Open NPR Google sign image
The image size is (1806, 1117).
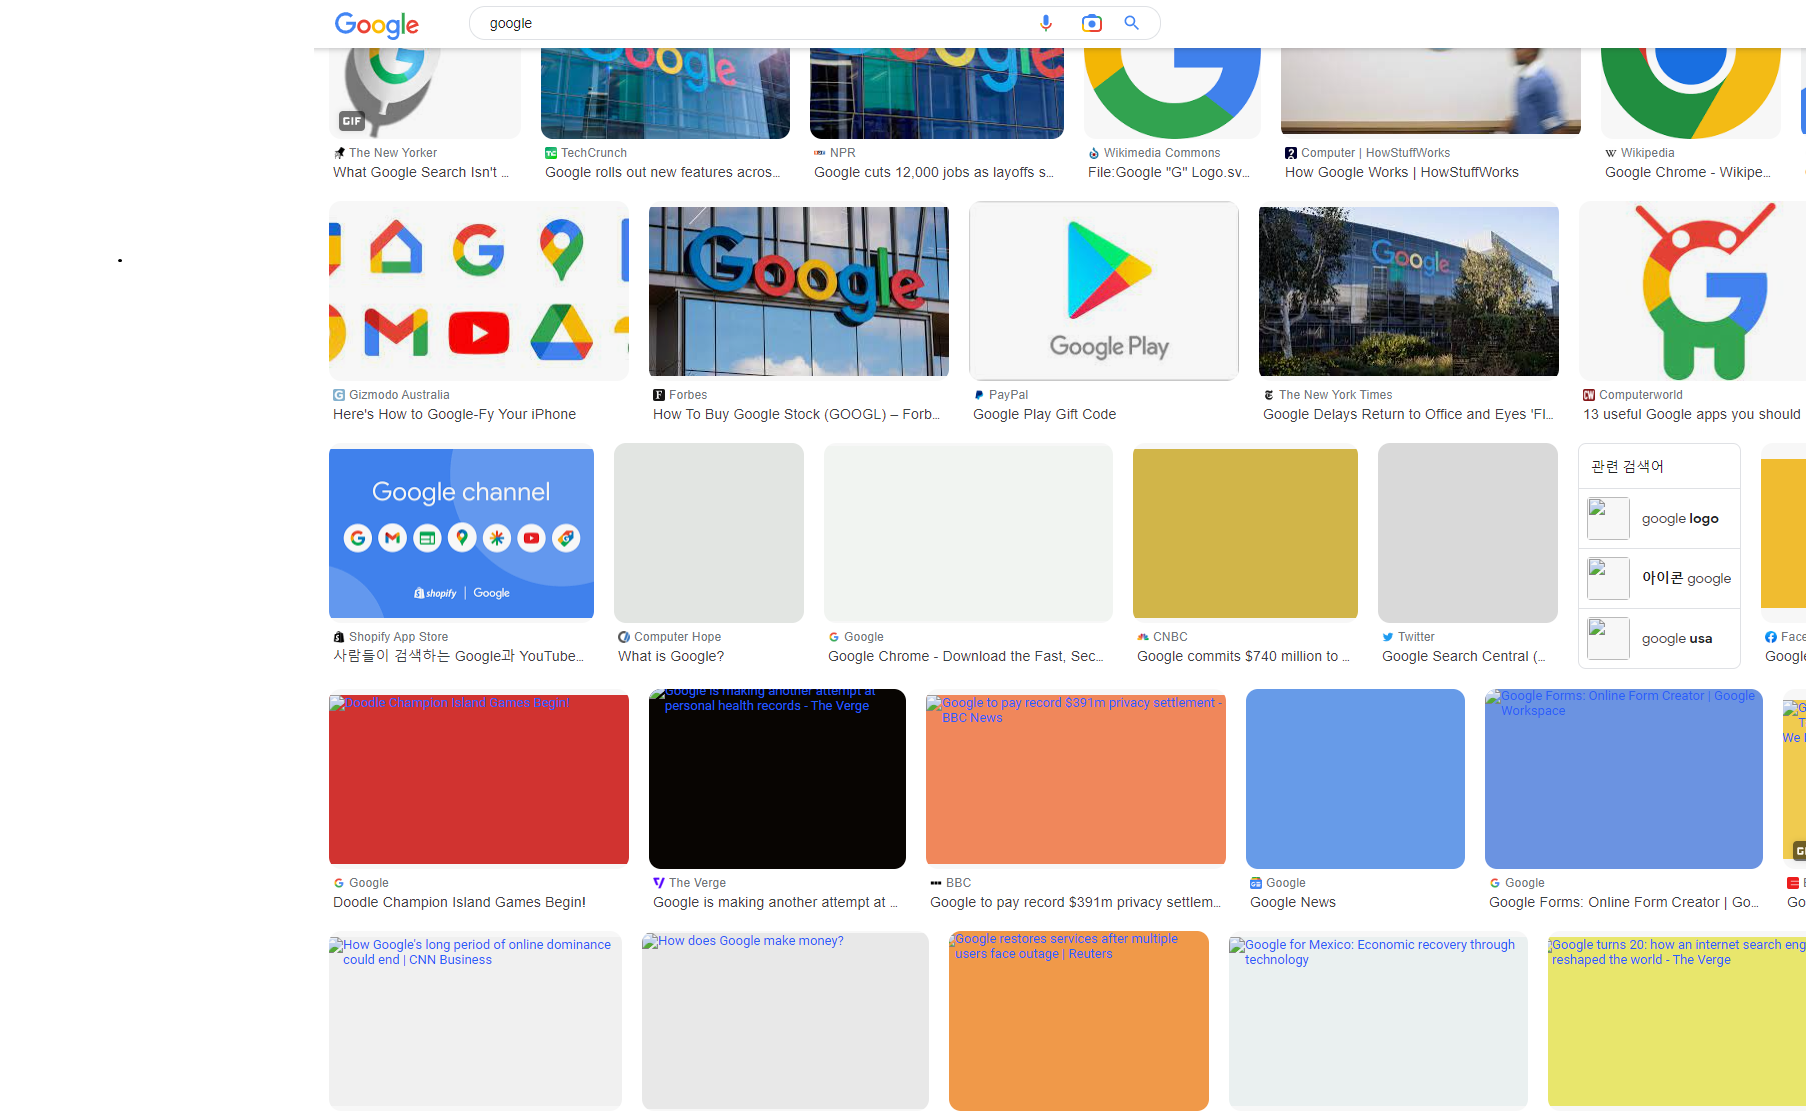pos(937,93)
